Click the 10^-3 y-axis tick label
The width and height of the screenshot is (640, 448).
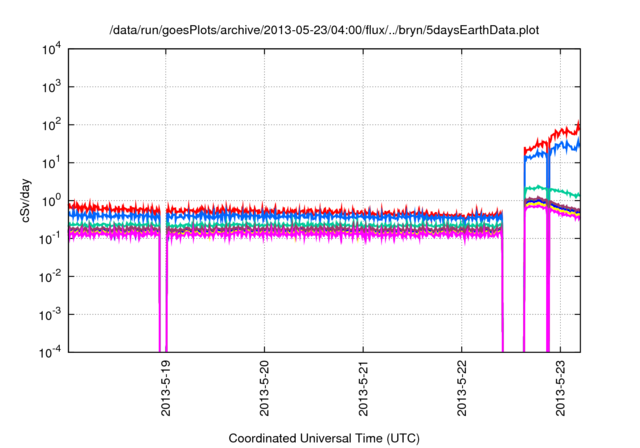click(50, 314)
